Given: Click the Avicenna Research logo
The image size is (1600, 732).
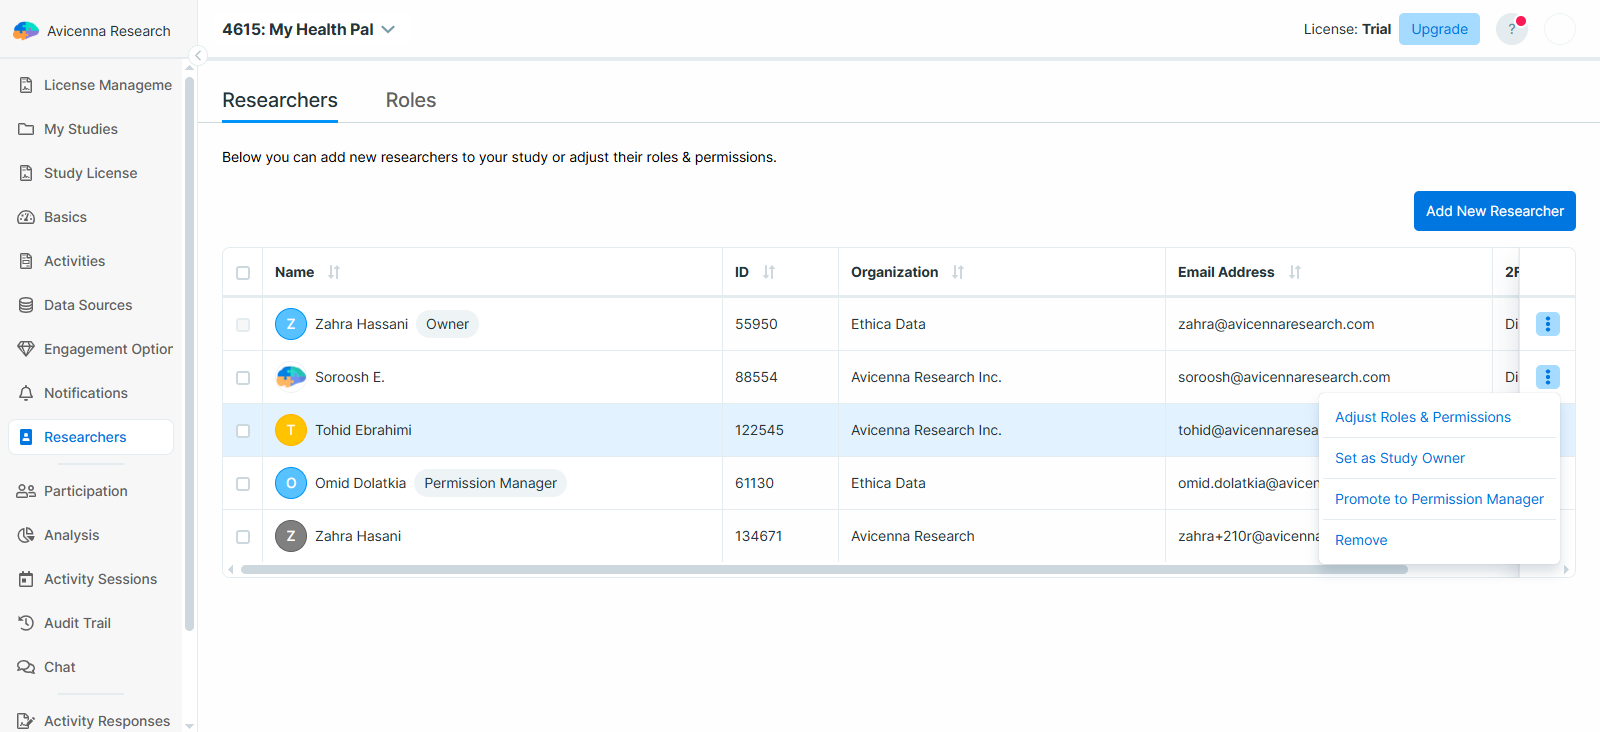Looking at the screenshot, I should [x=26, y=31].
